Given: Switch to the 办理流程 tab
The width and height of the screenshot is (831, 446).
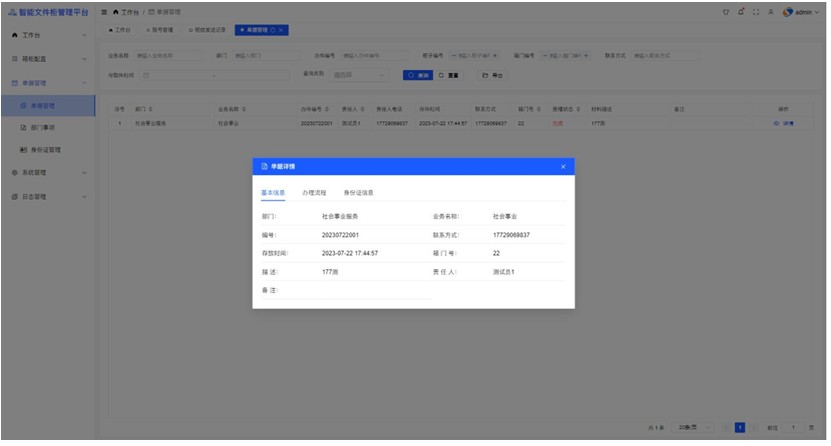Looking at the screenshot, I should click(x=315, y=191).
